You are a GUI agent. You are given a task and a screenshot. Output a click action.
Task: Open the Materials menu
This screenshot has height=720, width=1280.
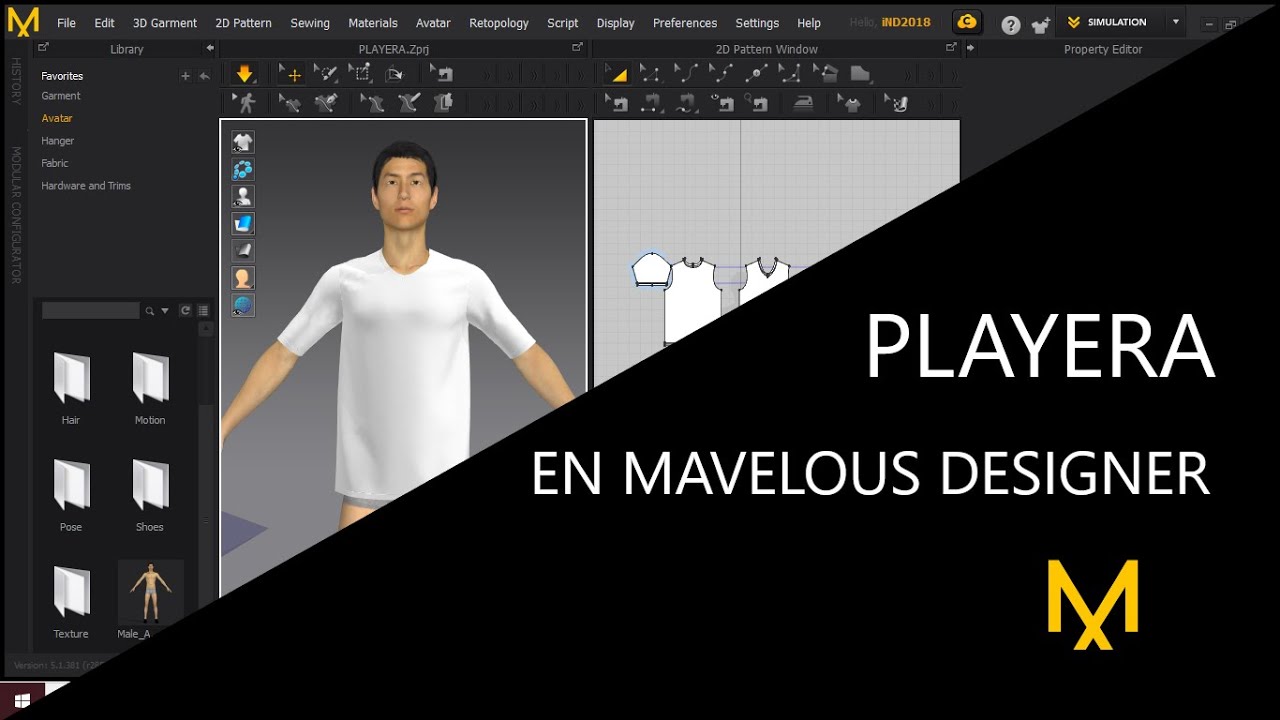(x=373, y=23)
